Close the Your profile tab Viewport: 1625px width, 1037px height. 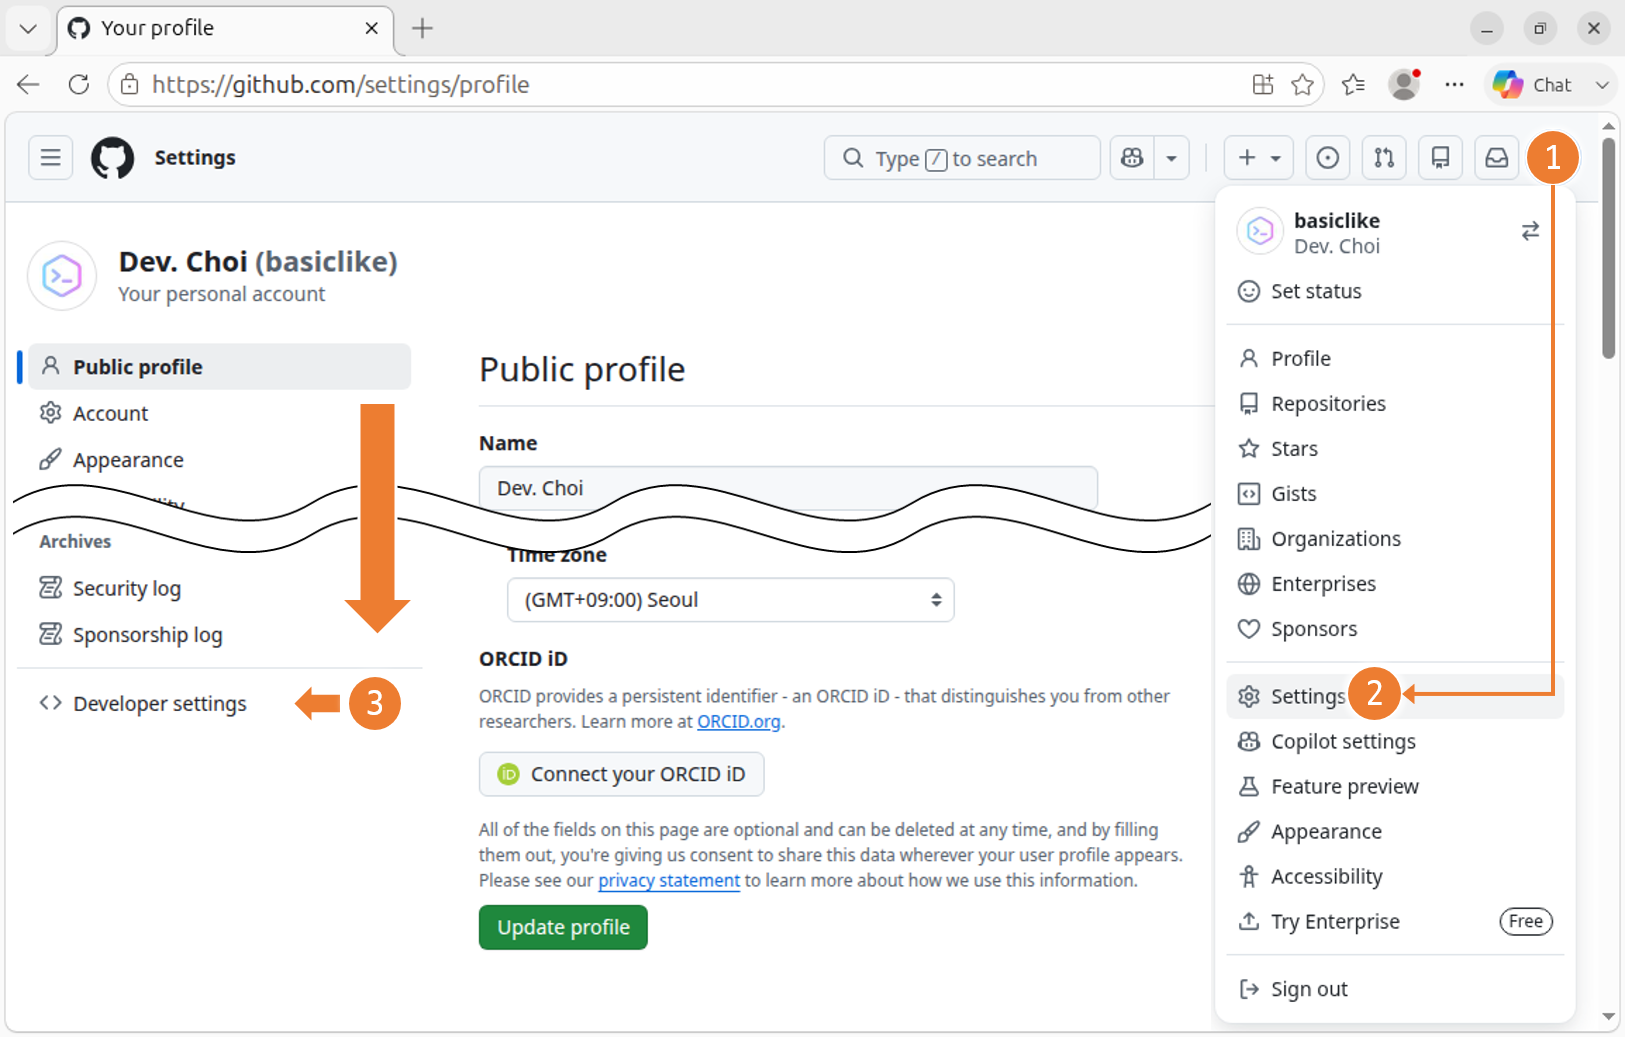(371, 28)
